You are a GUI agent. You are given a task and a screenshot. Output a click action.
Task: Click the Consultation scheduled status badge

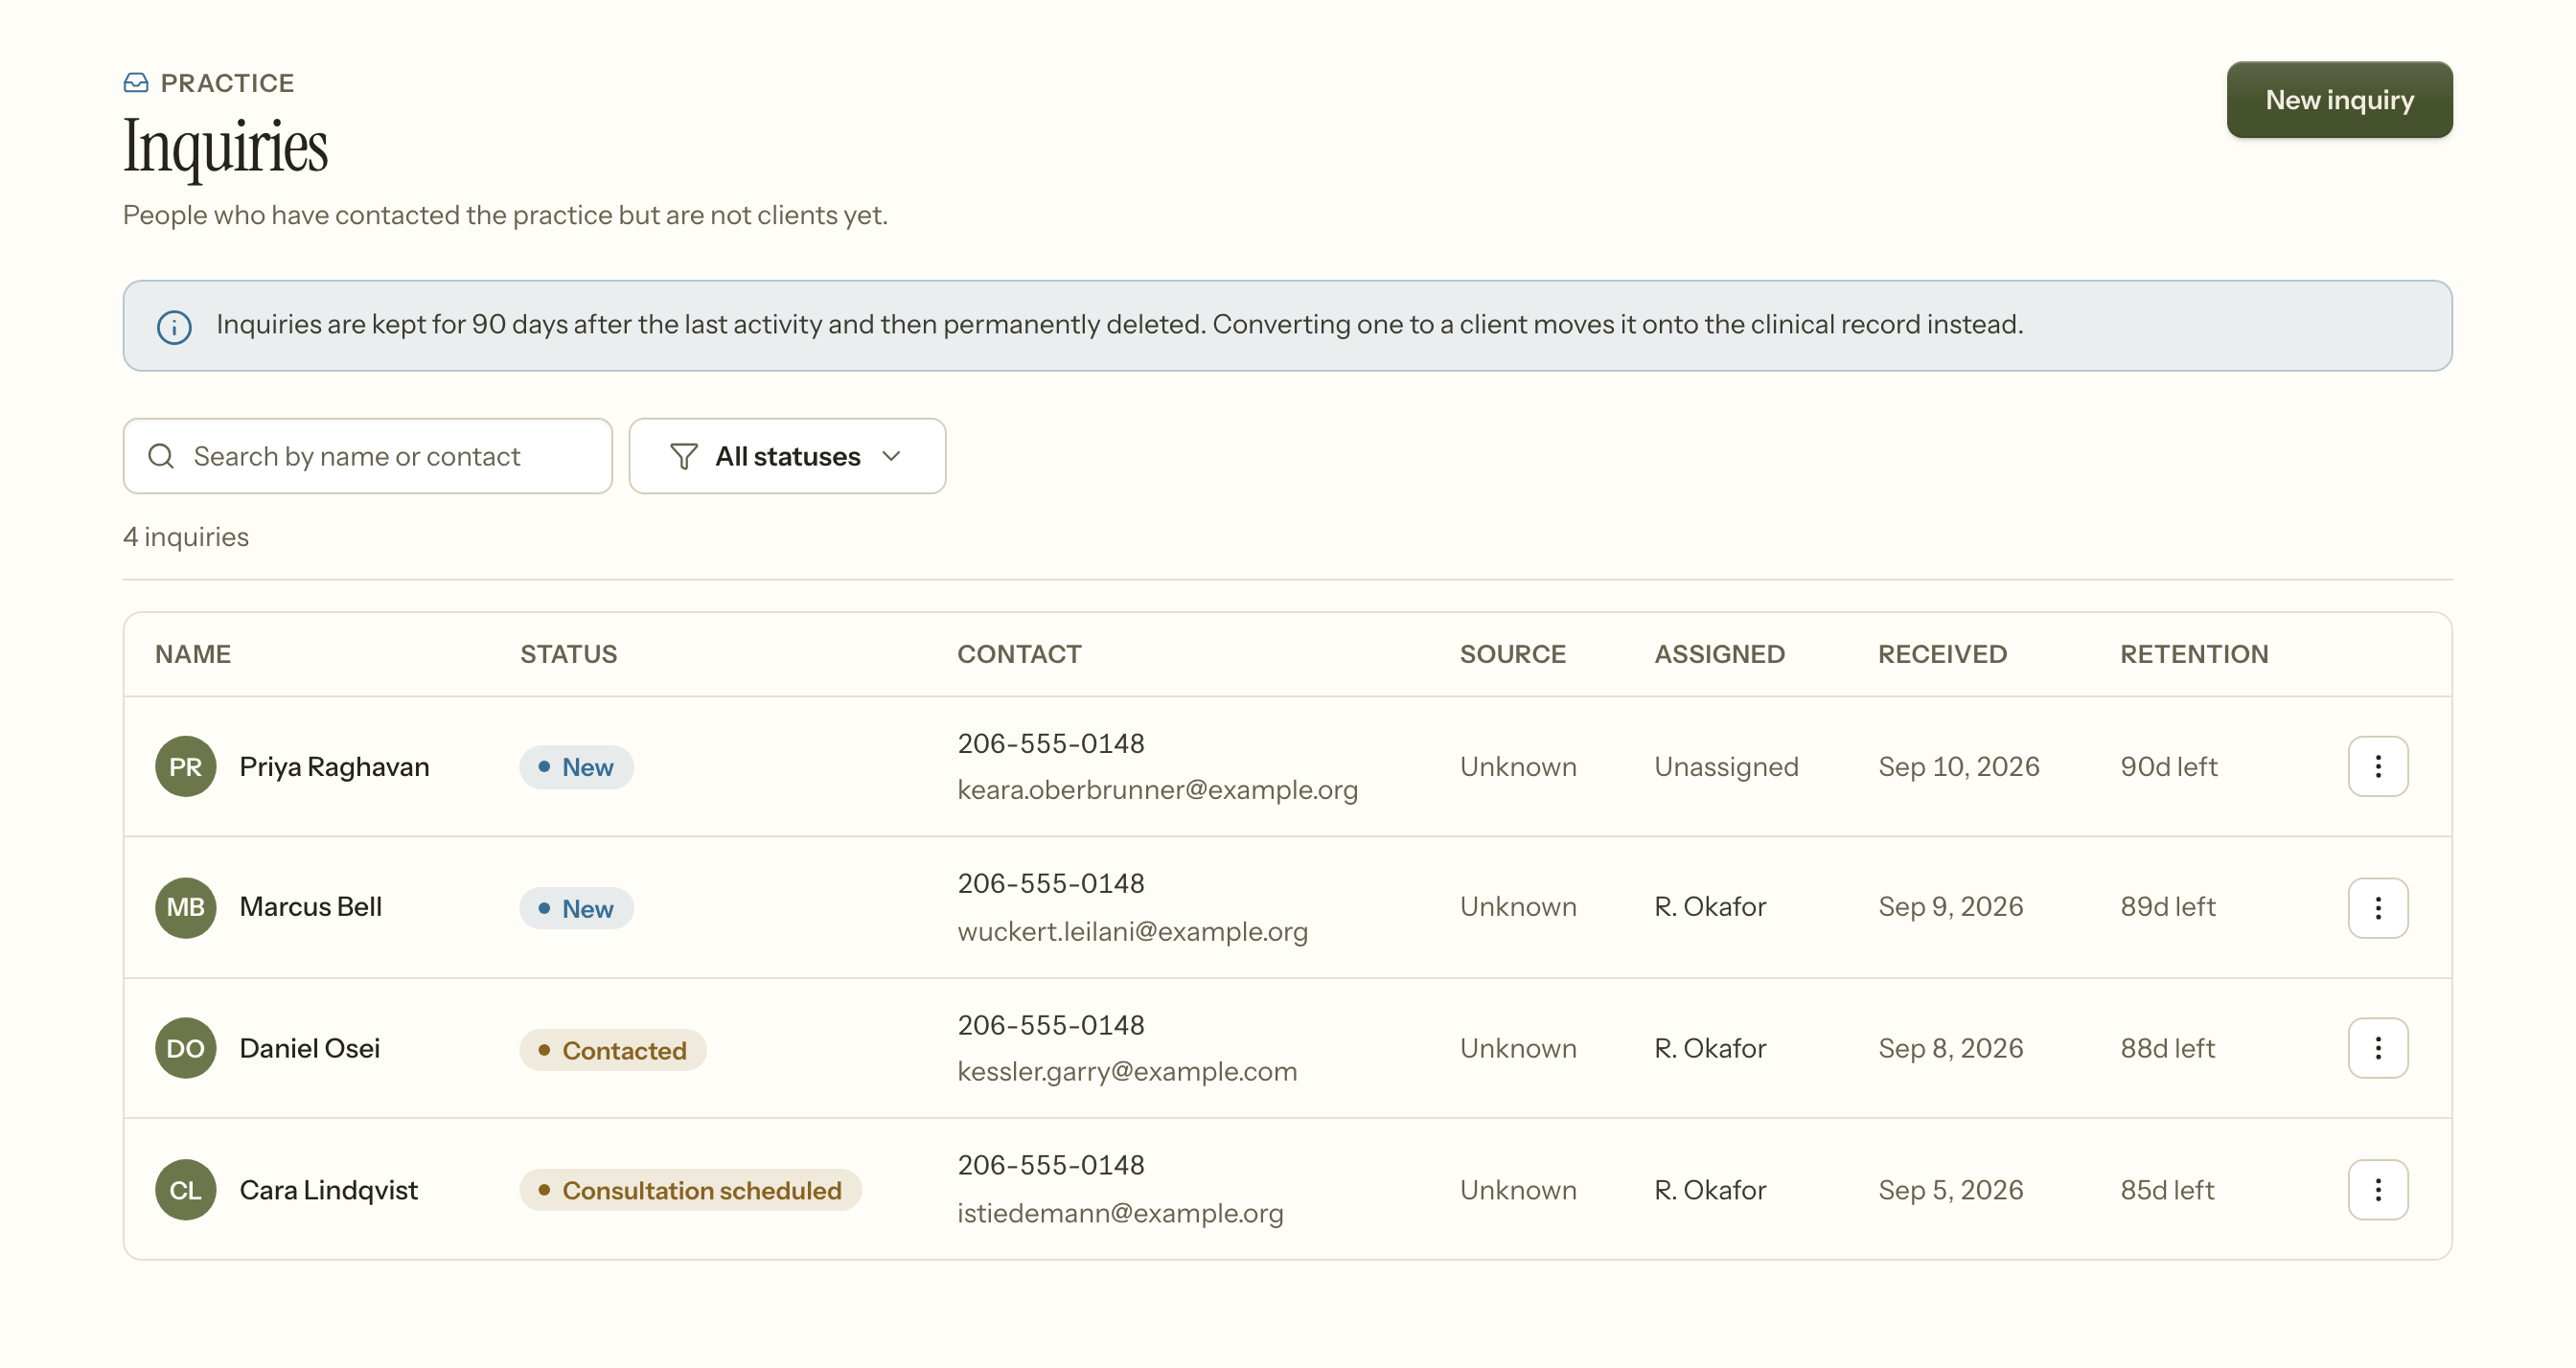click(x=690, y=1190)
